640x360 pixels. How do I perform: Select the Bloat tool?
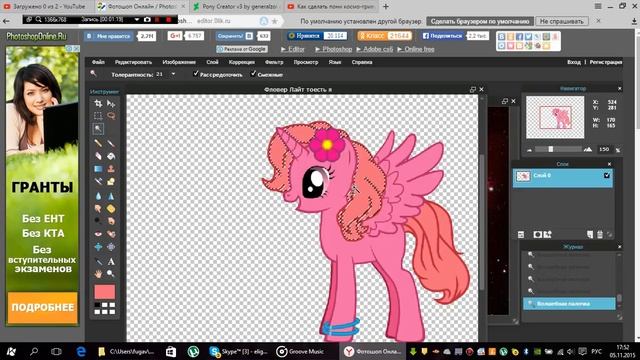[x=98, y=247]
